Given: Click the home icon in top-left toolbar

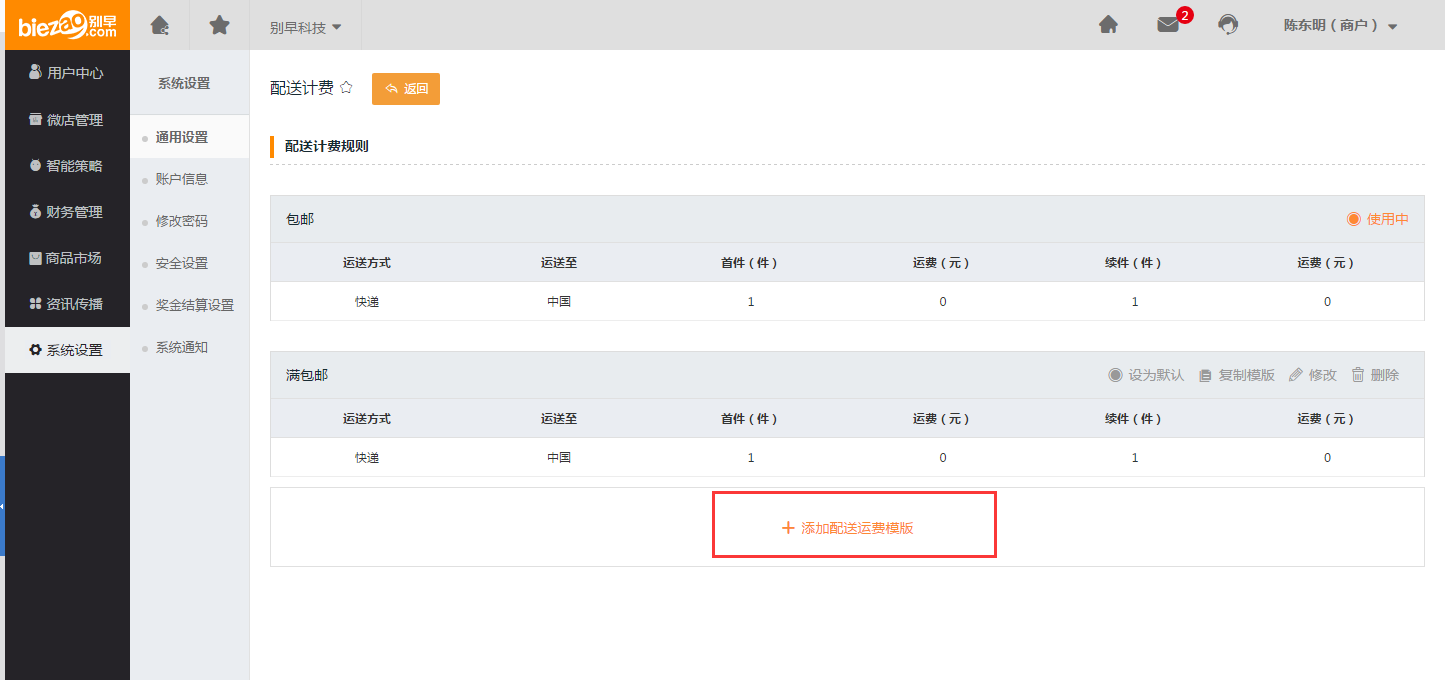Looking at the screenshot, I should point(159,26).
